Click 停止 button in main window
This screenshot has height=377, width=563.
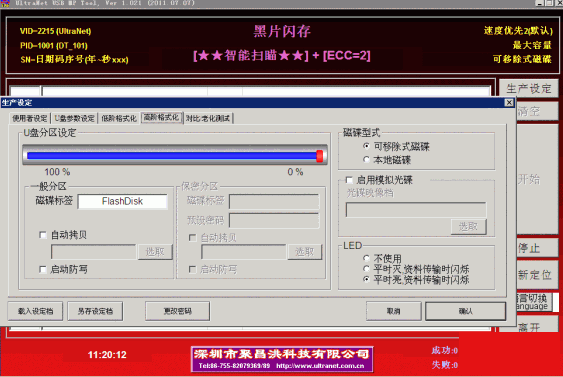pos(537,248)
